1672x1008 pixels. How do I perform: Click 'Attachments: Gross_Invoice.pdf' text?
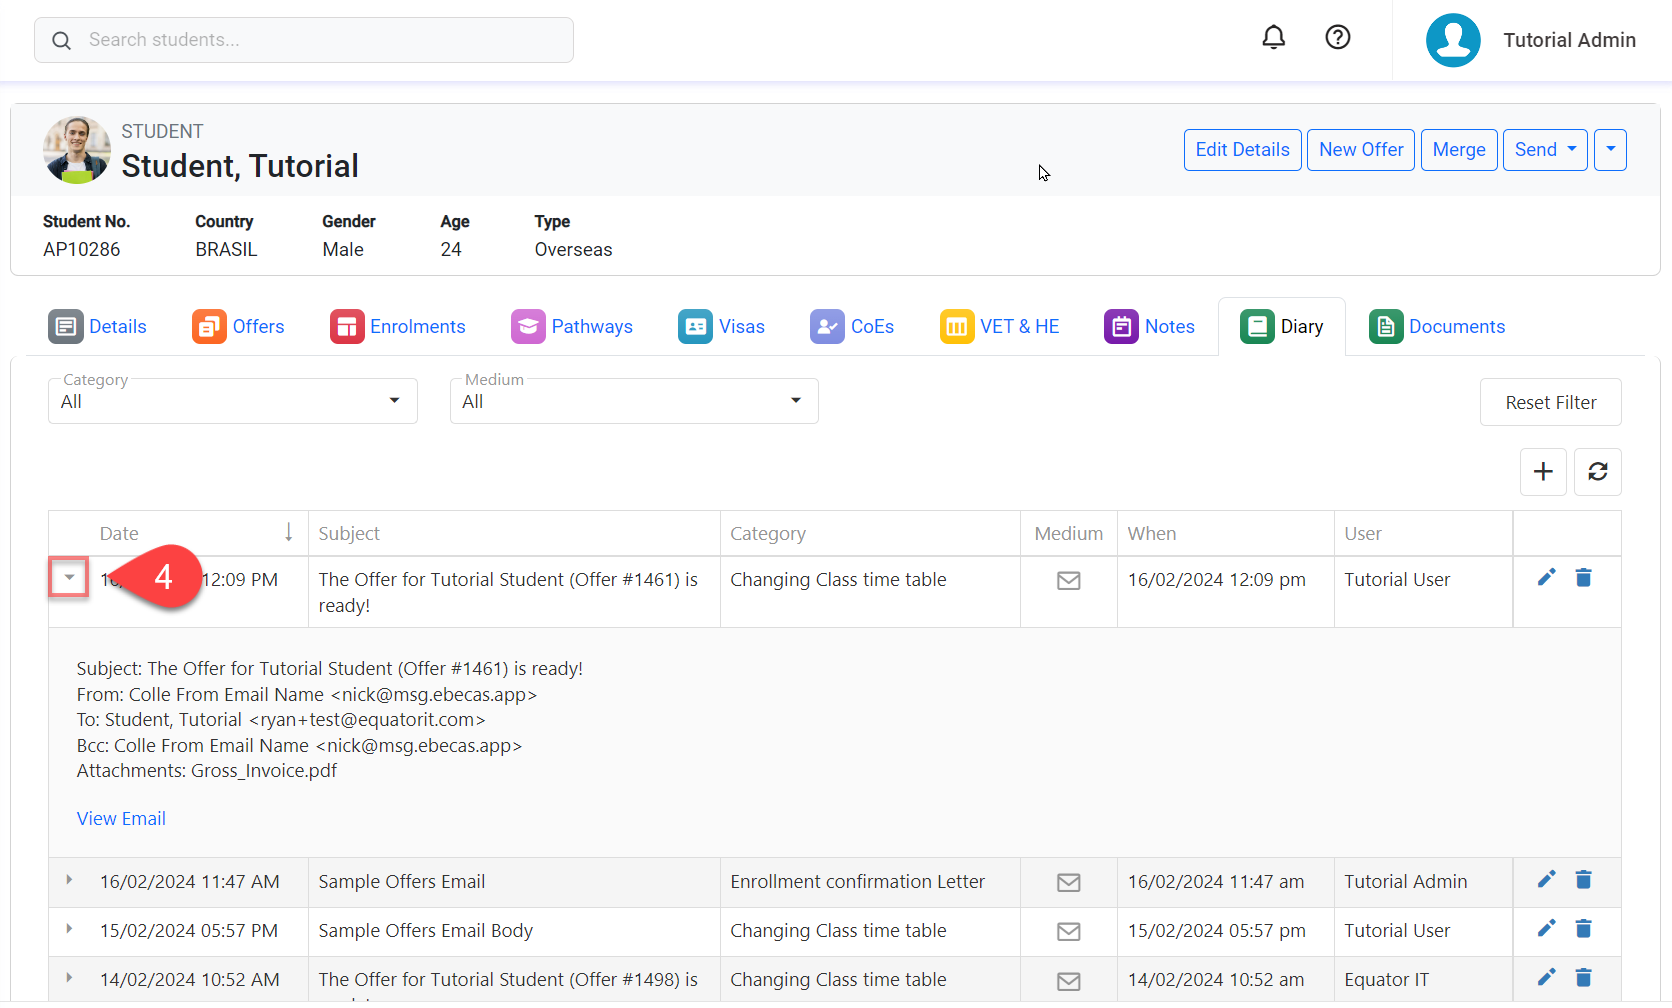pos(206,771)
